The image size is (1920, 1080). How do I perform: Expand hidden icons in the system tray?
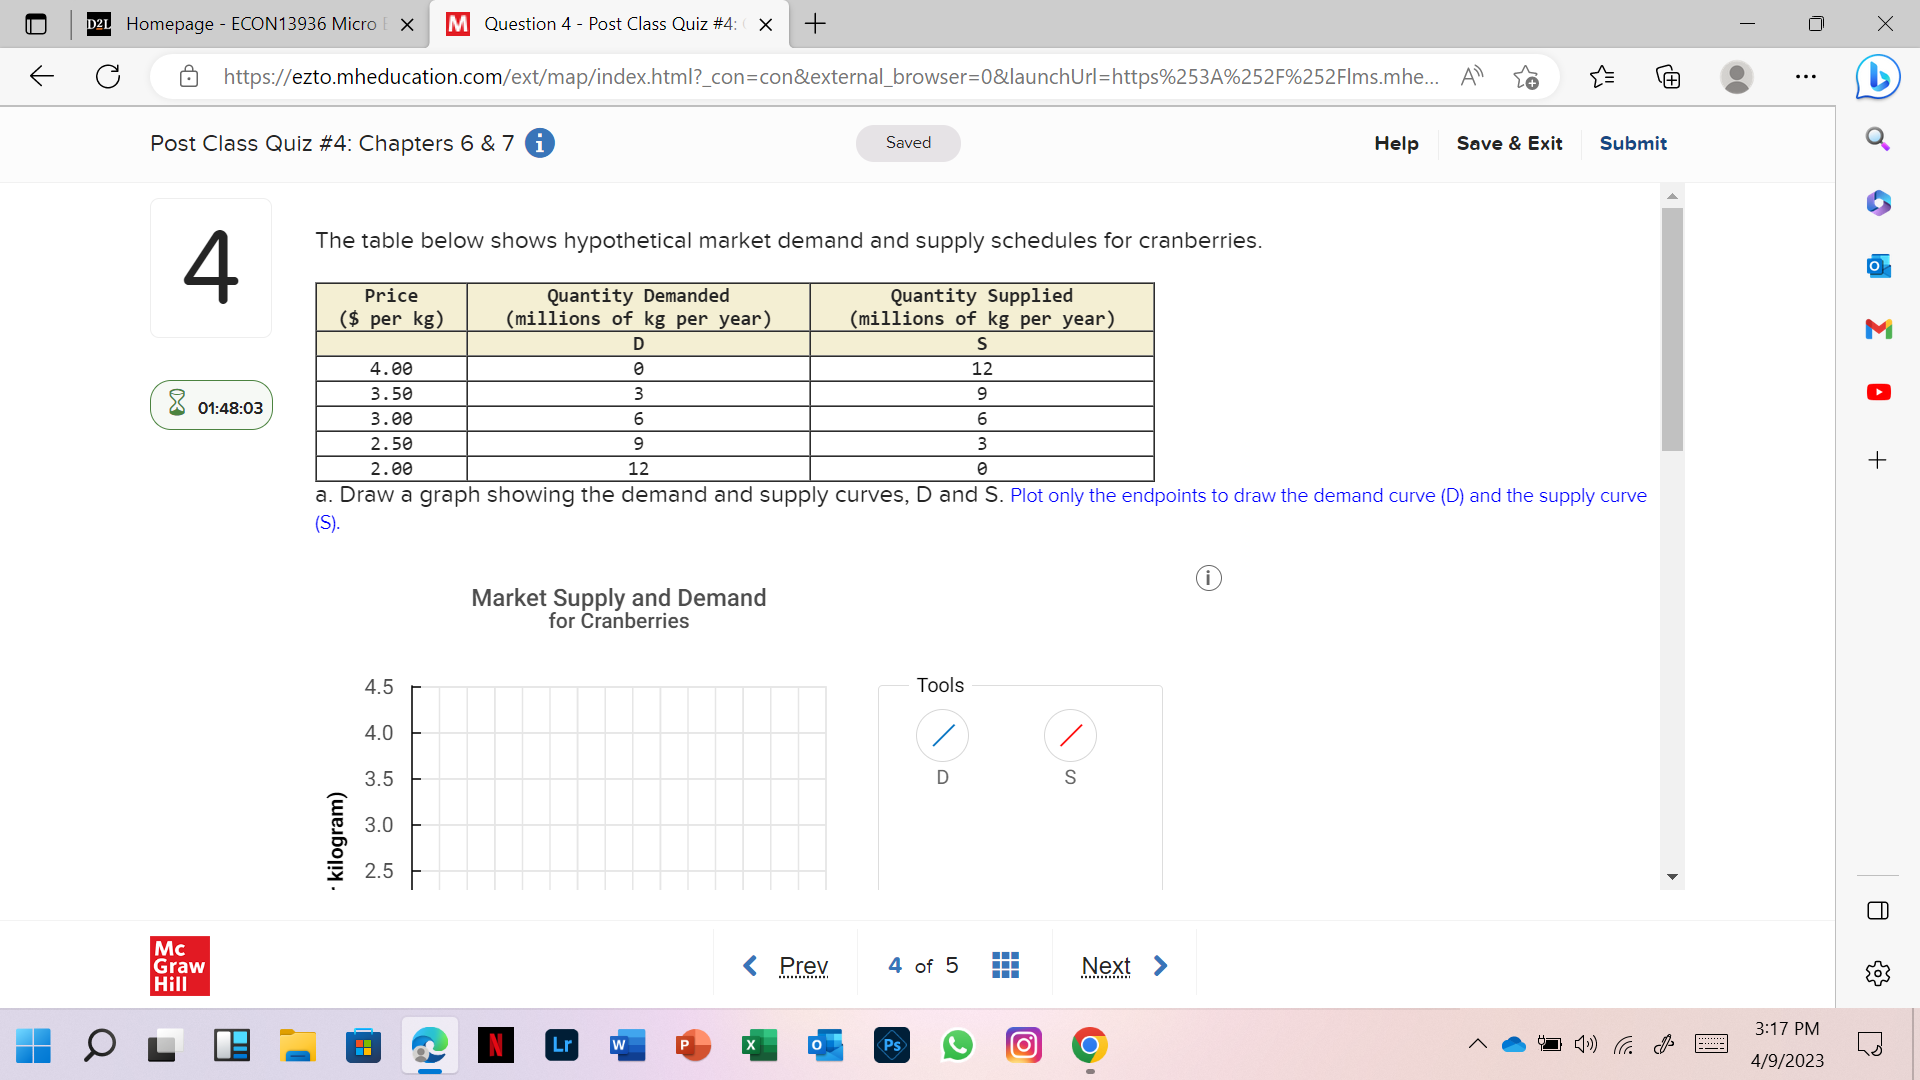coord(1478,1044)
